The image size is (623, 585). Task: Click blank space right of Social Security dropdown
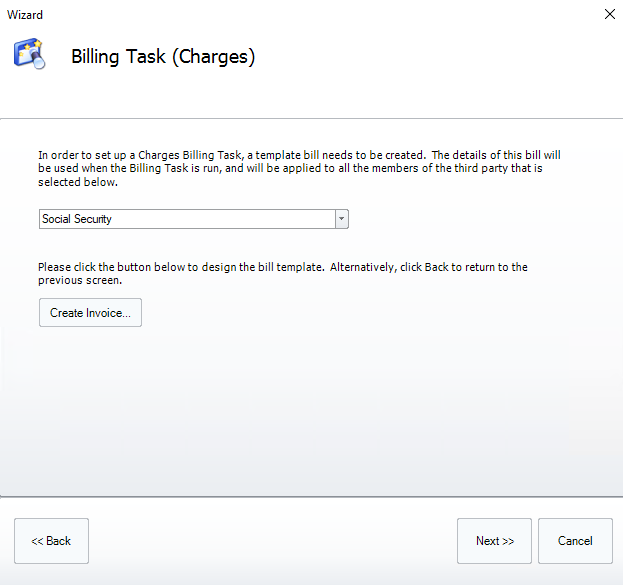[x=470, y=219]
